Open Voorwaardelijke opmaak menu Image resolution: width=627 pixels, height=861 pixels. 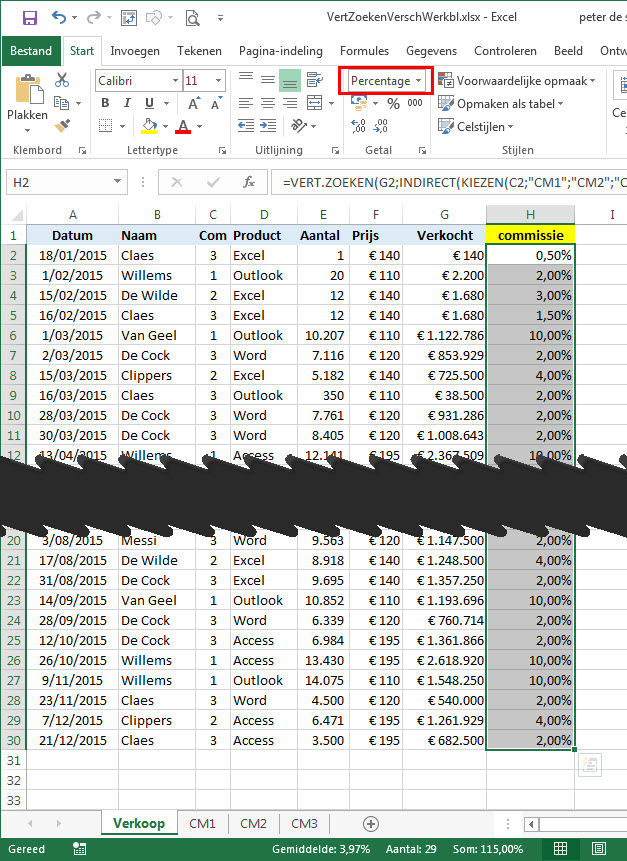pyautogui.click(x=517, y=81)
